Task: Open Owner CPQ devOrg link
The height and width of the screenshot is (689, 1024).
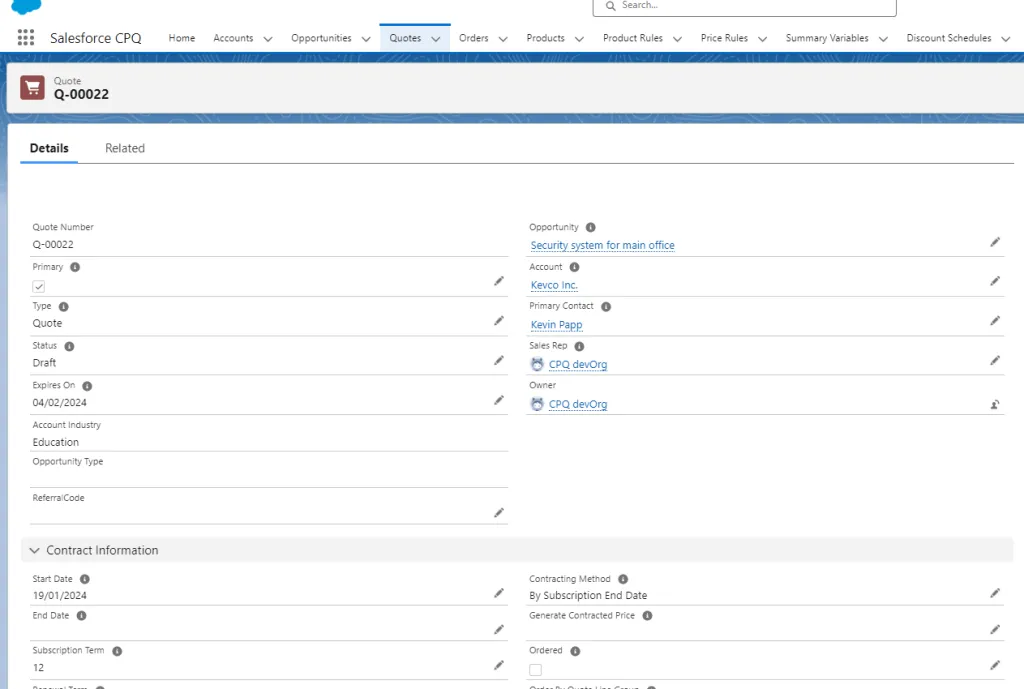Action: [x=578, y=404]
